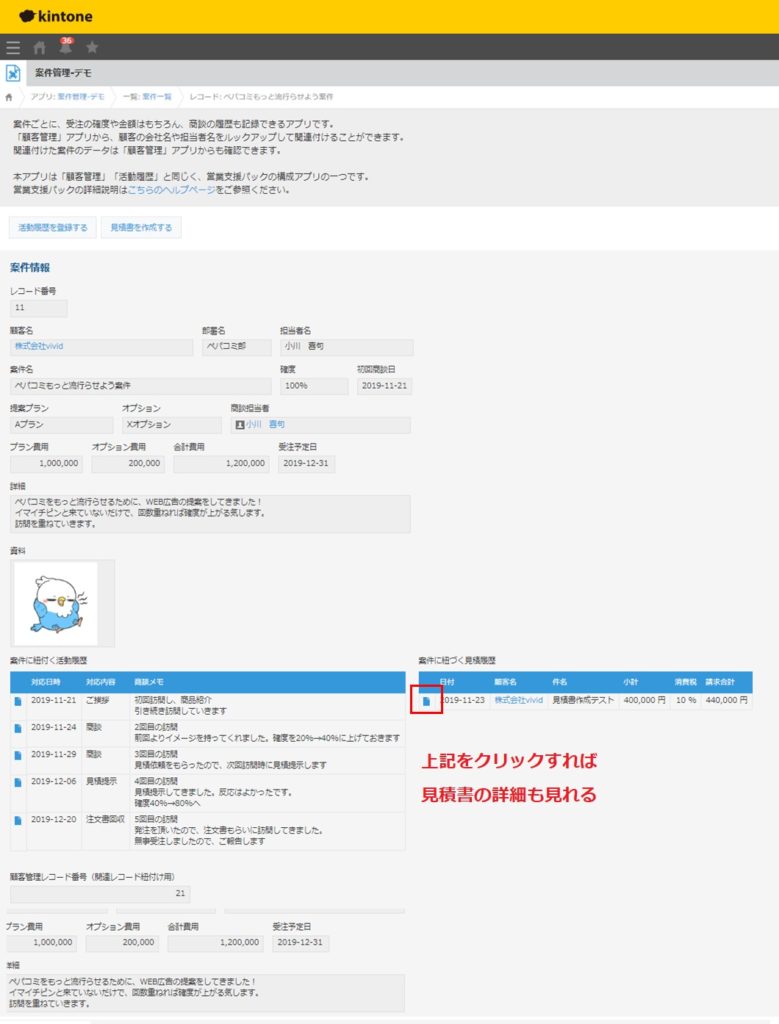779x1024 pixels.
Task: Click upper プラン費用 value 1,000,000
Action: tap(46, 463)
